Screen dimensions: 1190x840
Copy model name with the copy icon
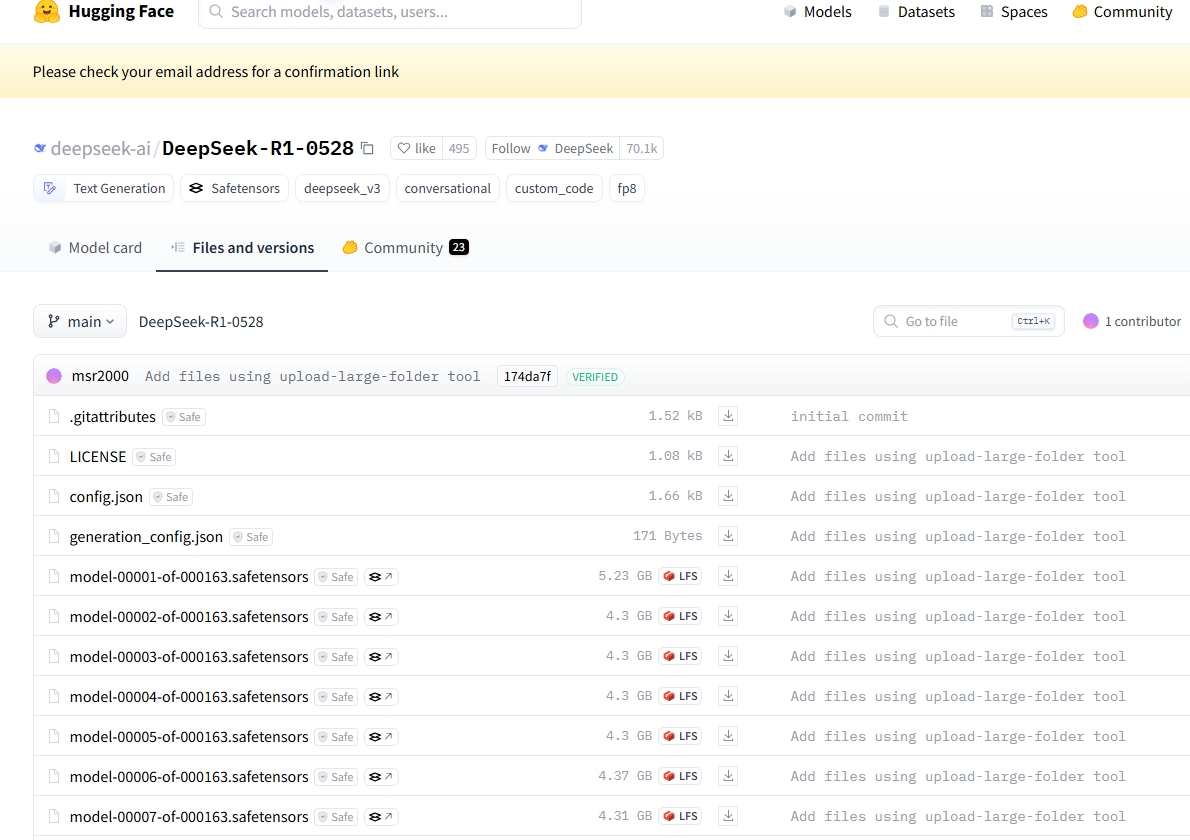367,149
